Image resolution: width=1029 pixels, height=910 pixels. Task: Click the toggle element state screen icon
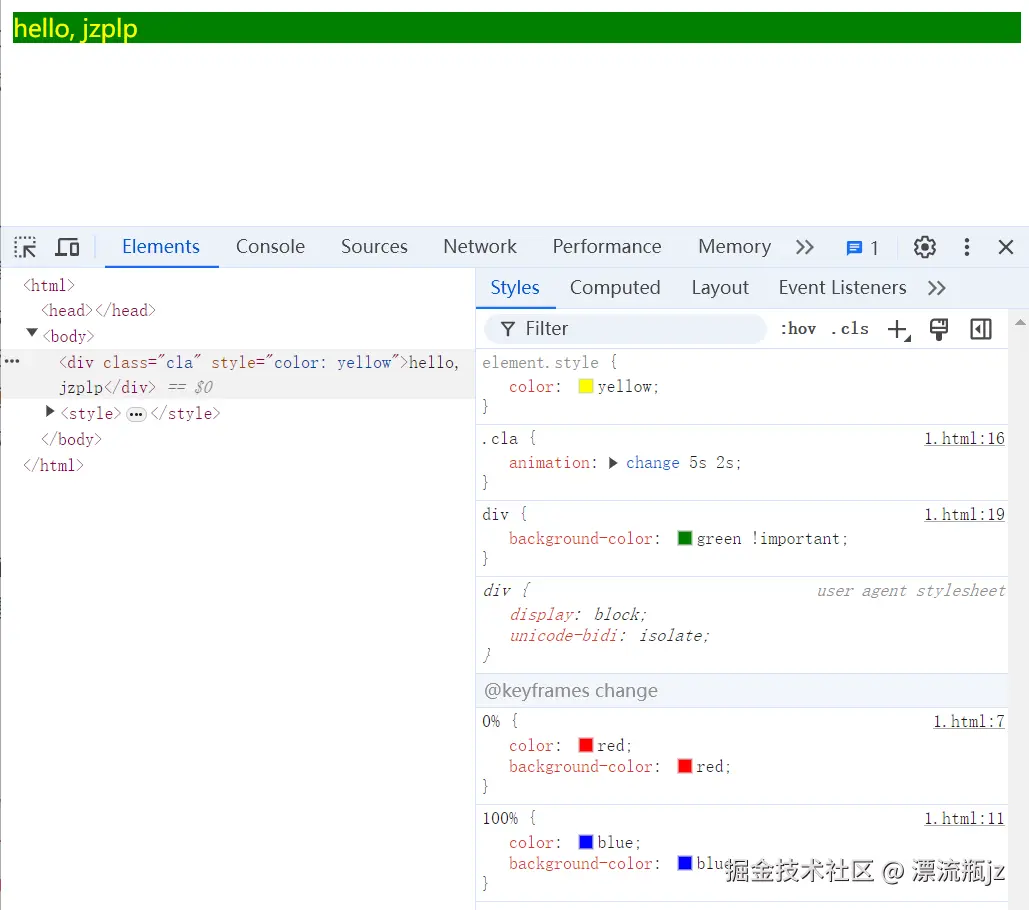938,328
